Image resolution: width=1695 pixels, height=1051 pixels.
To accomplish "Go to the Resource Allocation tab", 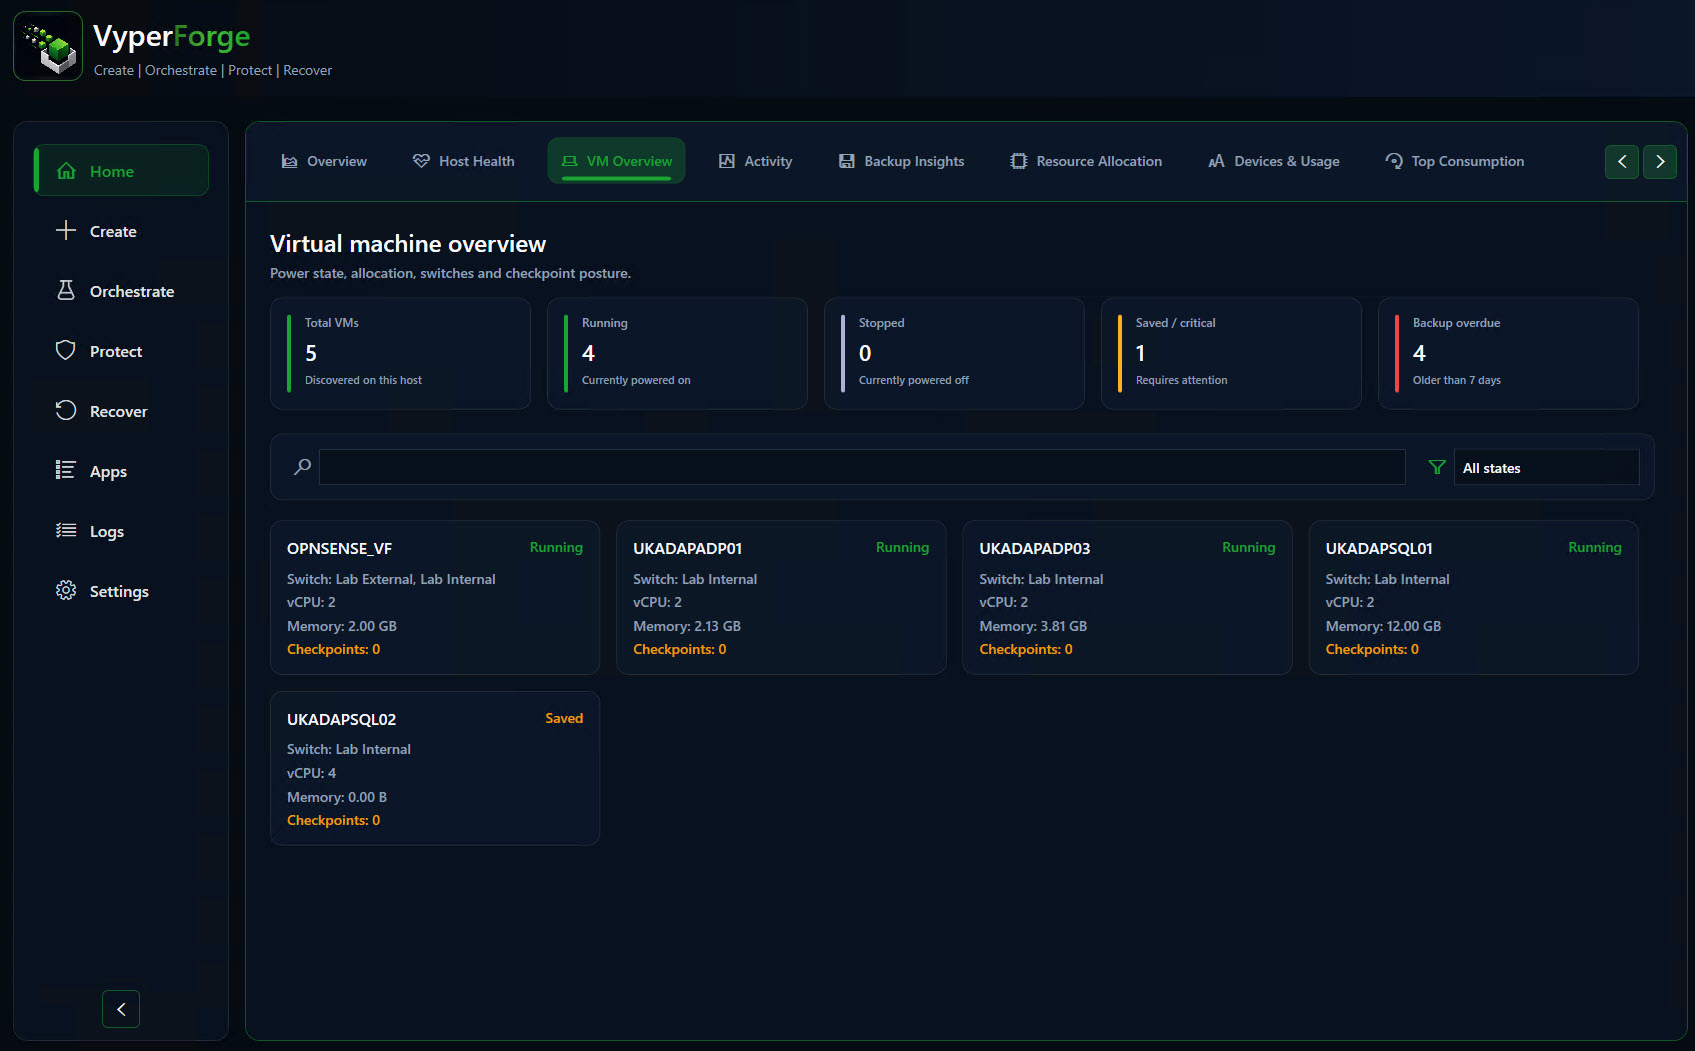I will 1086,161.
